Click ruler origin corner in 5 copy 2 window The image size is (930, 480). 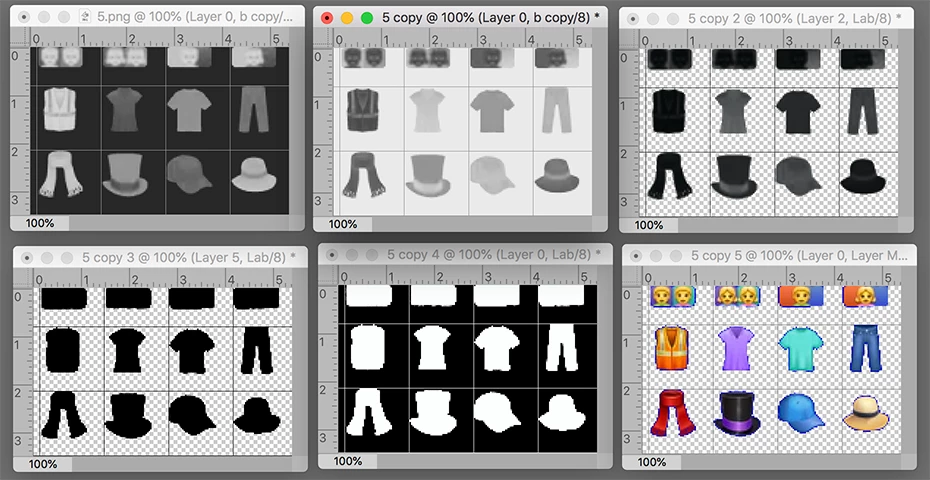(628, 40)
